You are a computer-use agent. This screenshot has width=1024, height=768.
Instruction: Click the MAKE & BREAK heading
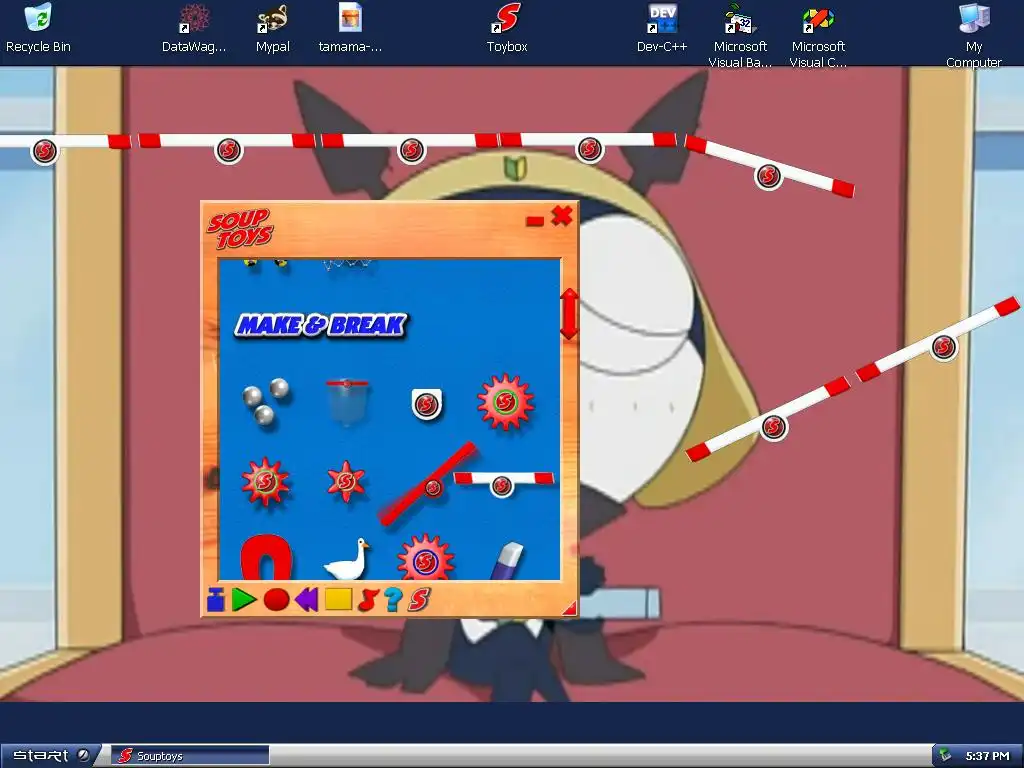click(x=321, y=325)
